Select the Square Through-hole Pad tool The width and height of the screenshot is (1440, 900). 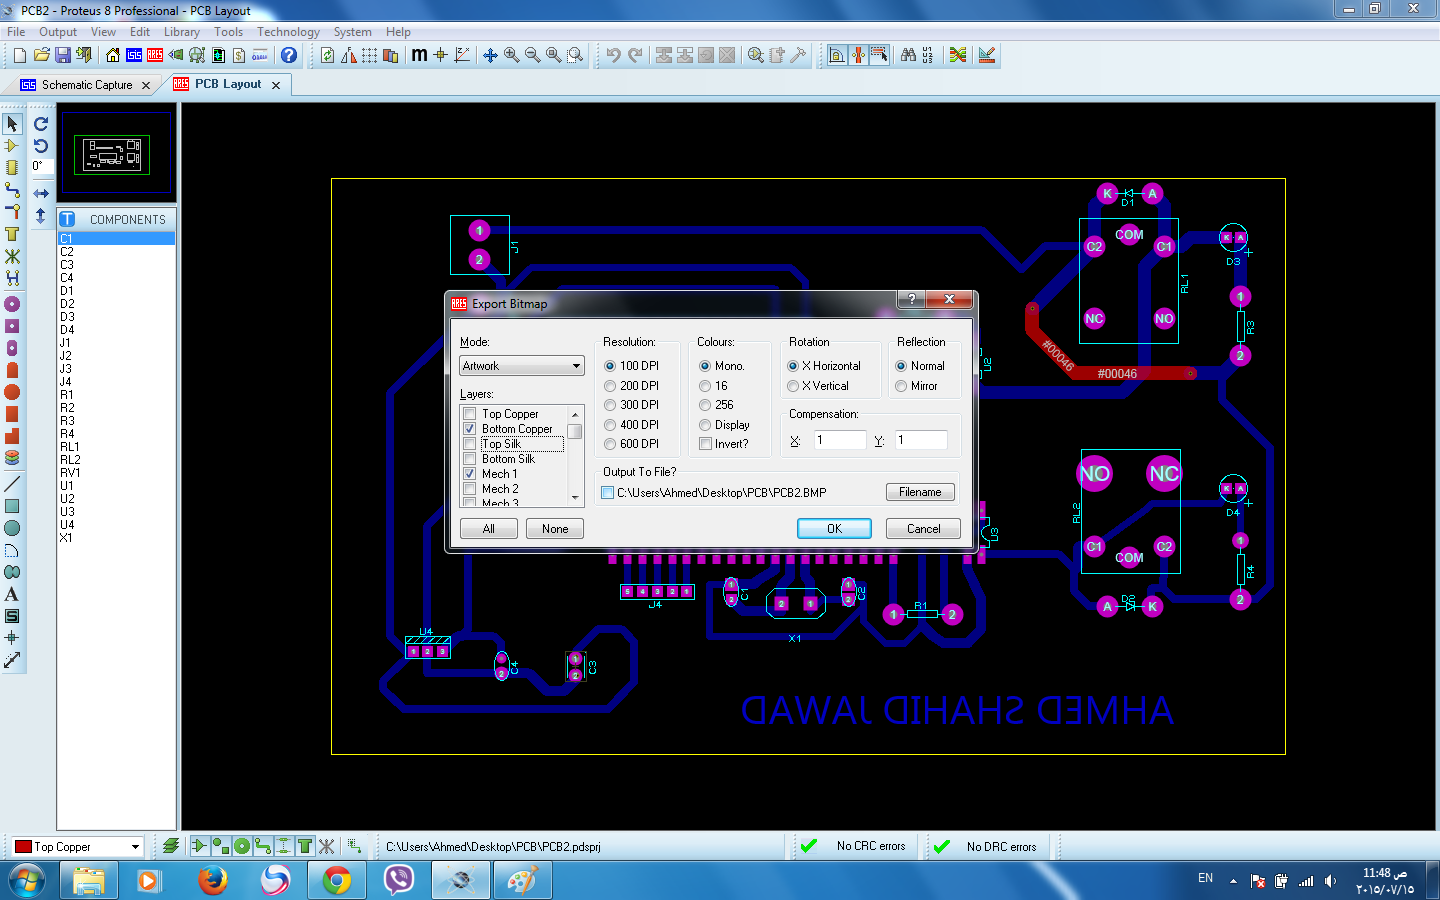[x=12, y=326]
